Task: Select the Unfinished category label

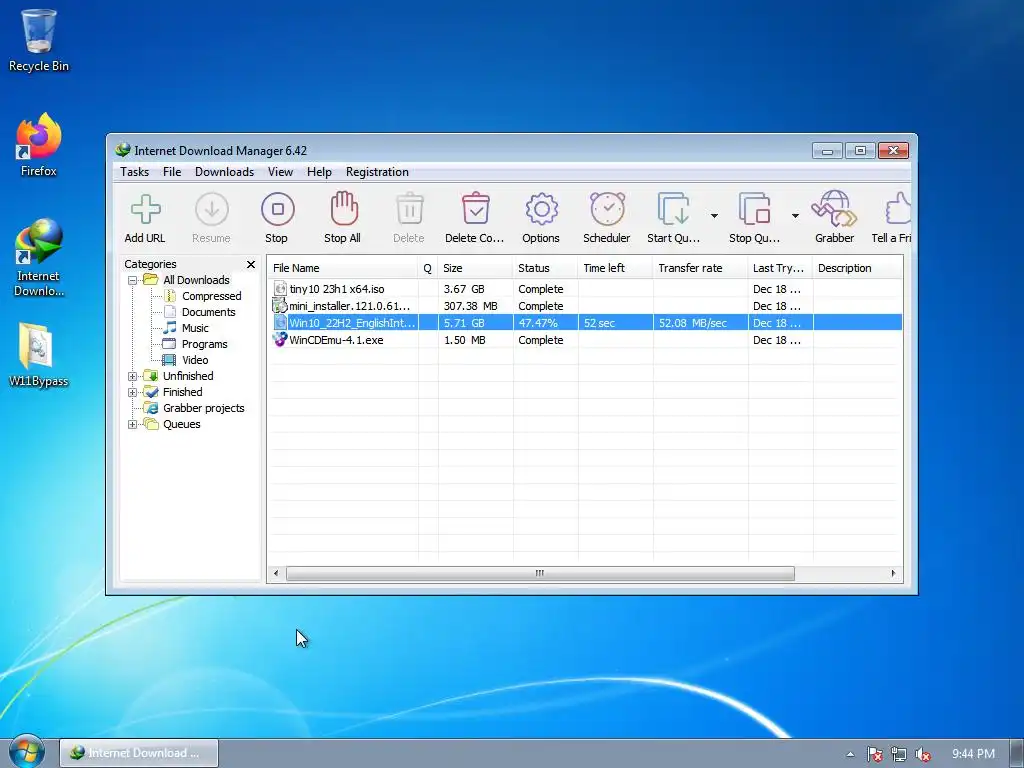Action: tap(188, 376)
